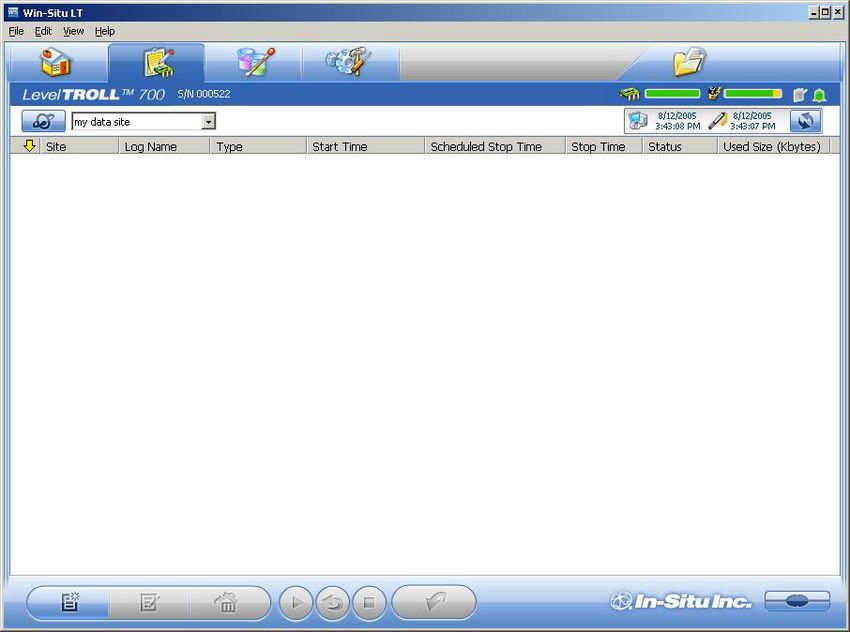Open the Help menu
Image resolution: width=850 pixels, height=632 pixels.
click(105, 31)
